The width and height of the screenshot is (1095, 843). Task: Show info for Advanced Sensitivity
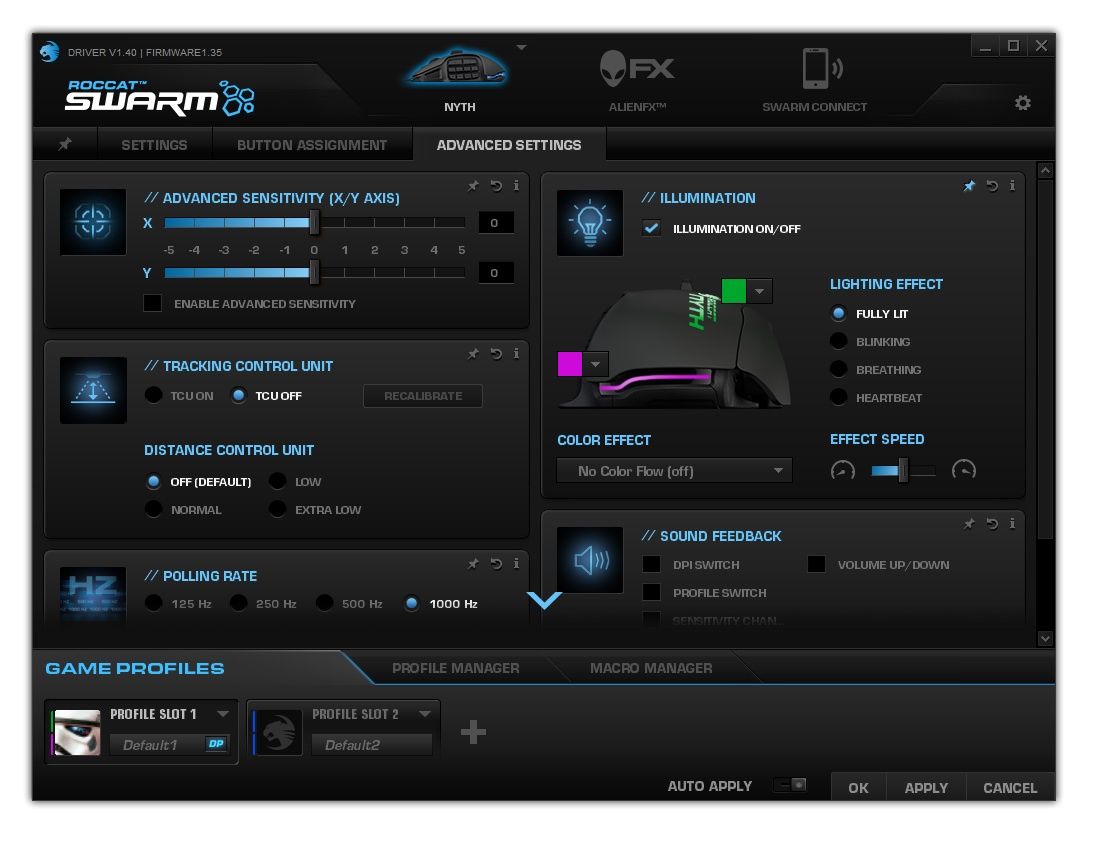click(x=516, y=185)
